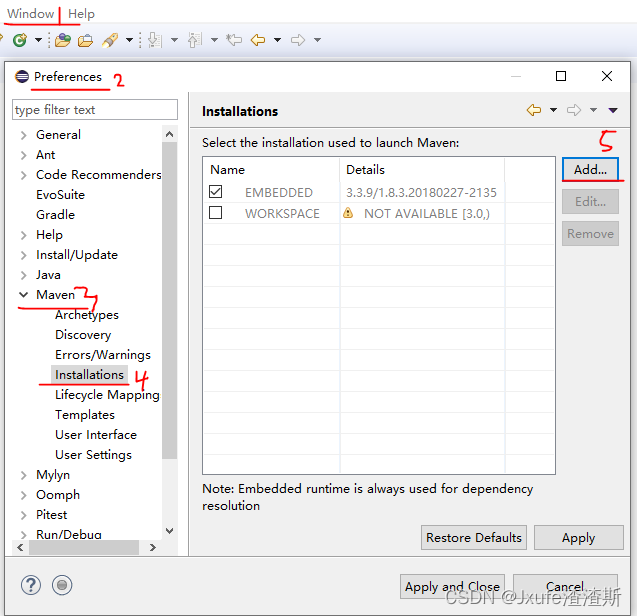Select Archetypes under Maven

pyautogui.click(x=87, y=315)
